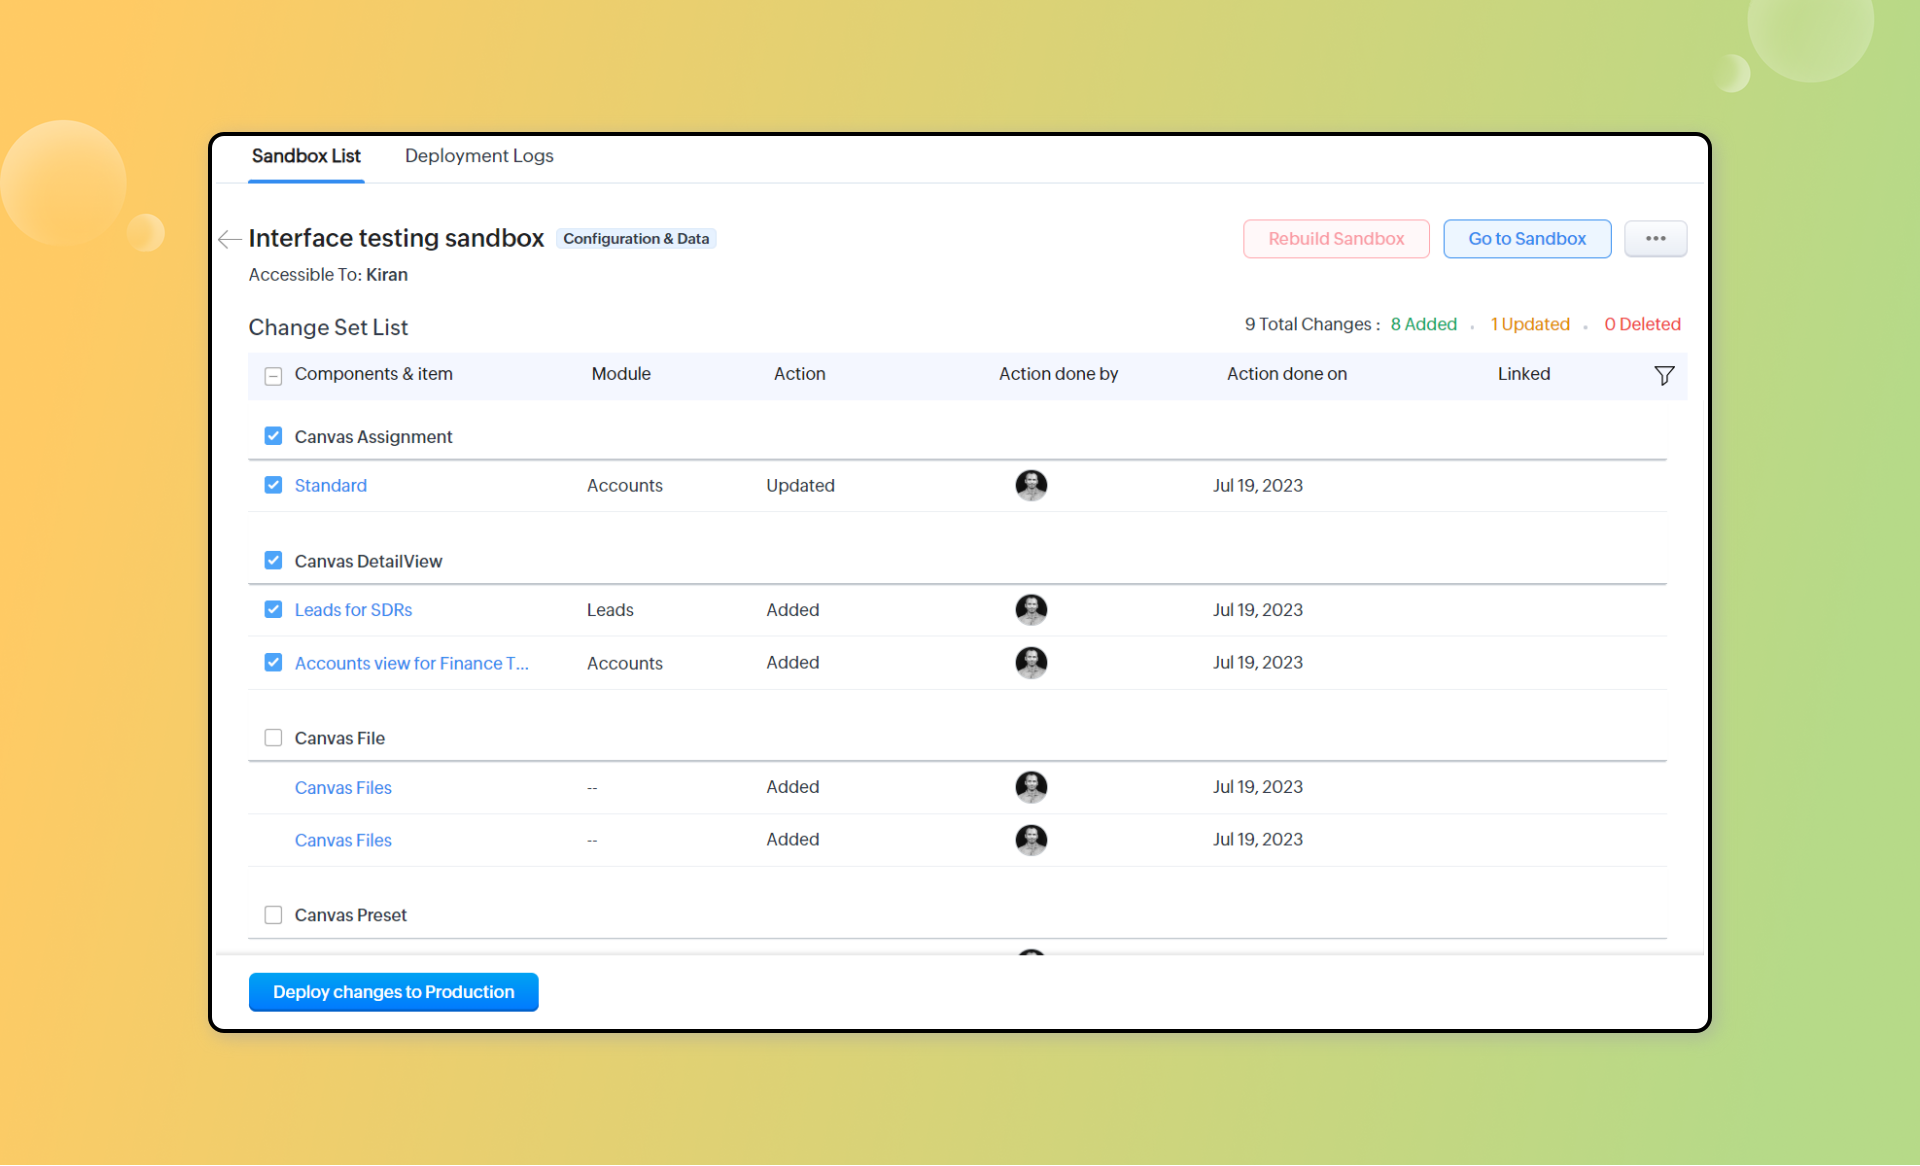
Task: Click avatar in first Canvas Files row
Action: coord(1031,787)
